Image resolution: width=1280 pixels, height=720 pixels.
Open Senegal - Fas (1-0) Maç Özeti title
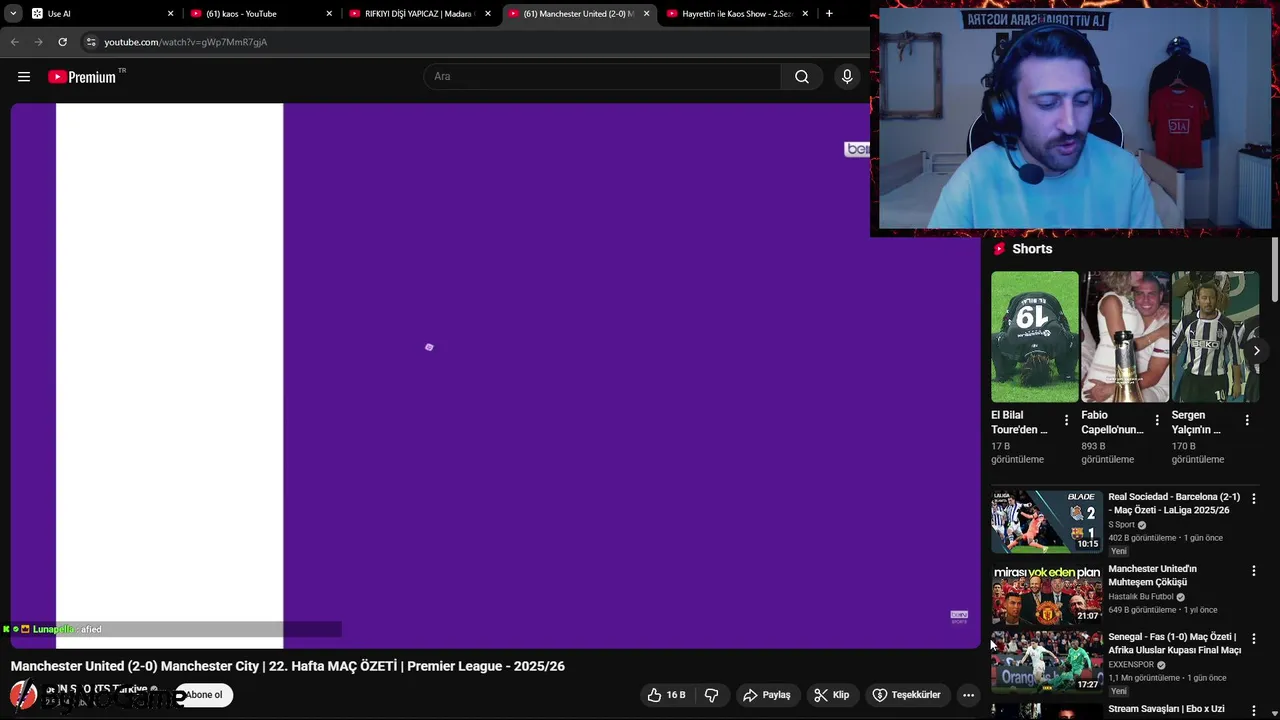(x=1175, y=643)
